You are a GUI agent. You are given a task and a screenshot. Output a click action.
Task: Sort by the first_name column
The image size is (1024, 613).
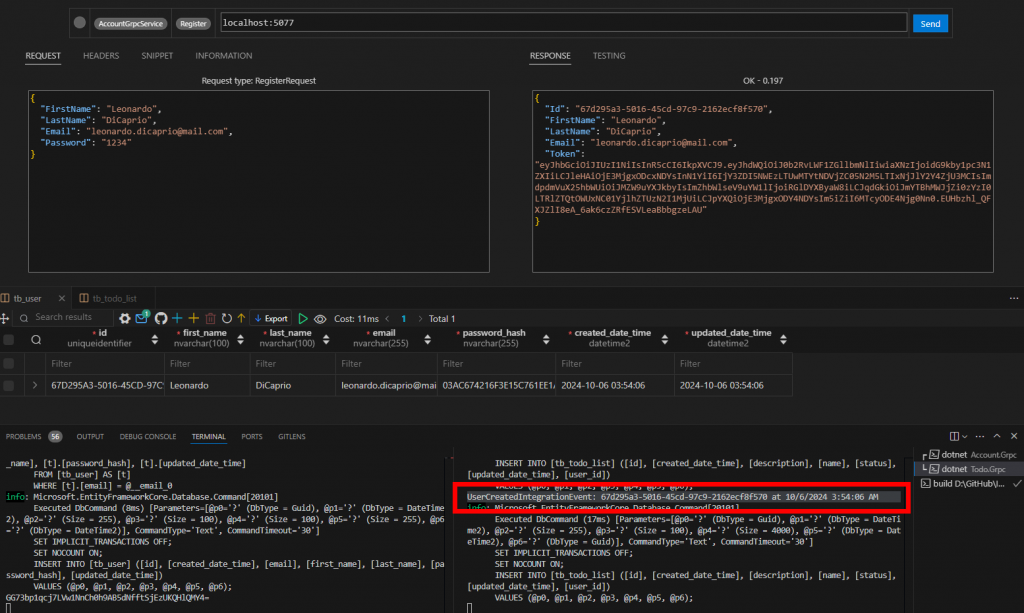point(240,339)
